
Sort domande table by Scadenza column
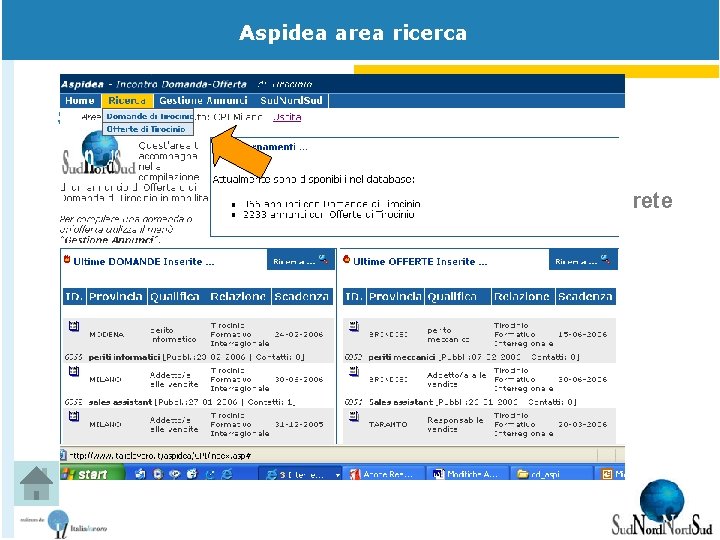(302, 297)
